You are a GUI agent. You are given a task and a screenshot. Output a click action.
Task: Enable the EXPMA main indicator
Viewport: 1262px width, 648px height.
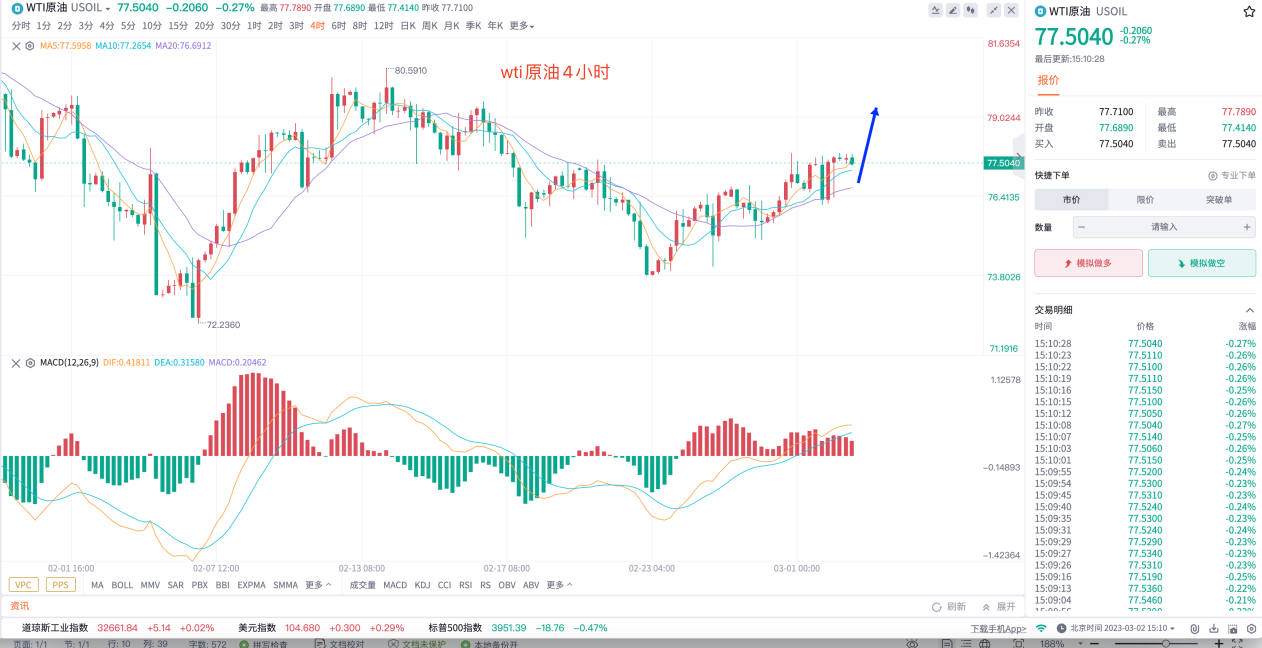click(x=252, y=585)
